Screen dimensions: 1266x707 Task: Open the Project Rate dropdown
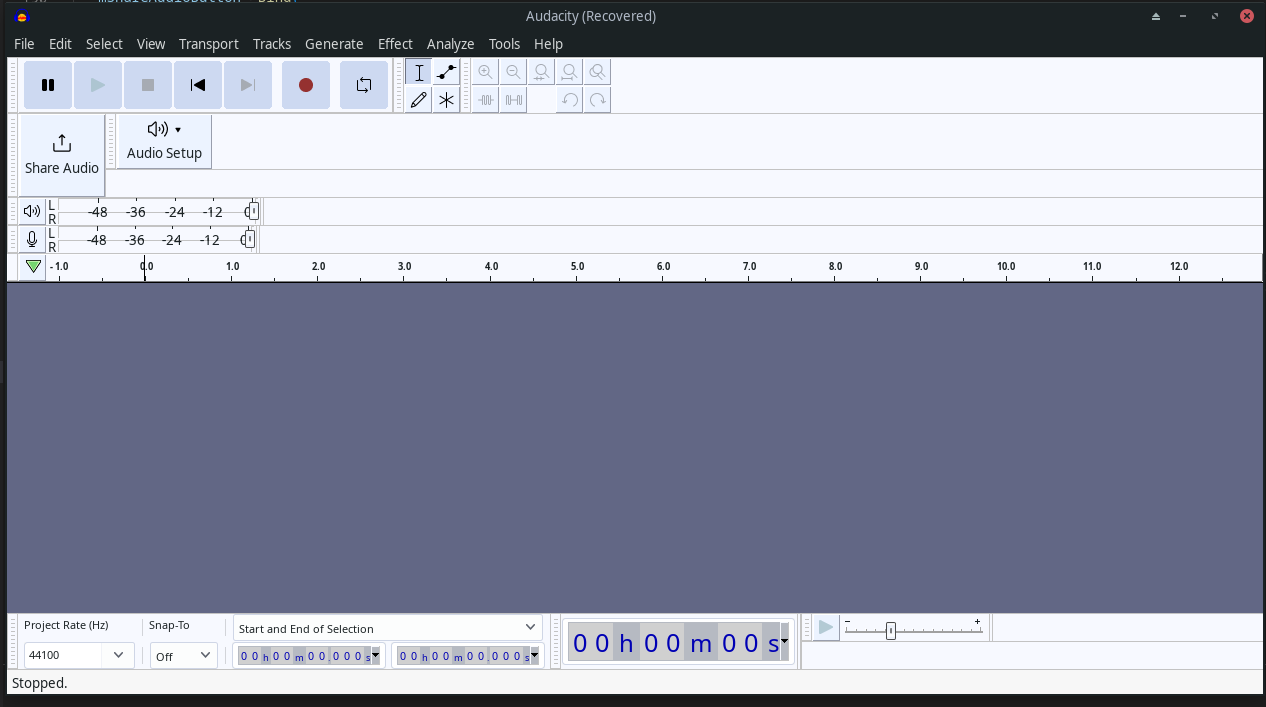[x=78, y=655]
